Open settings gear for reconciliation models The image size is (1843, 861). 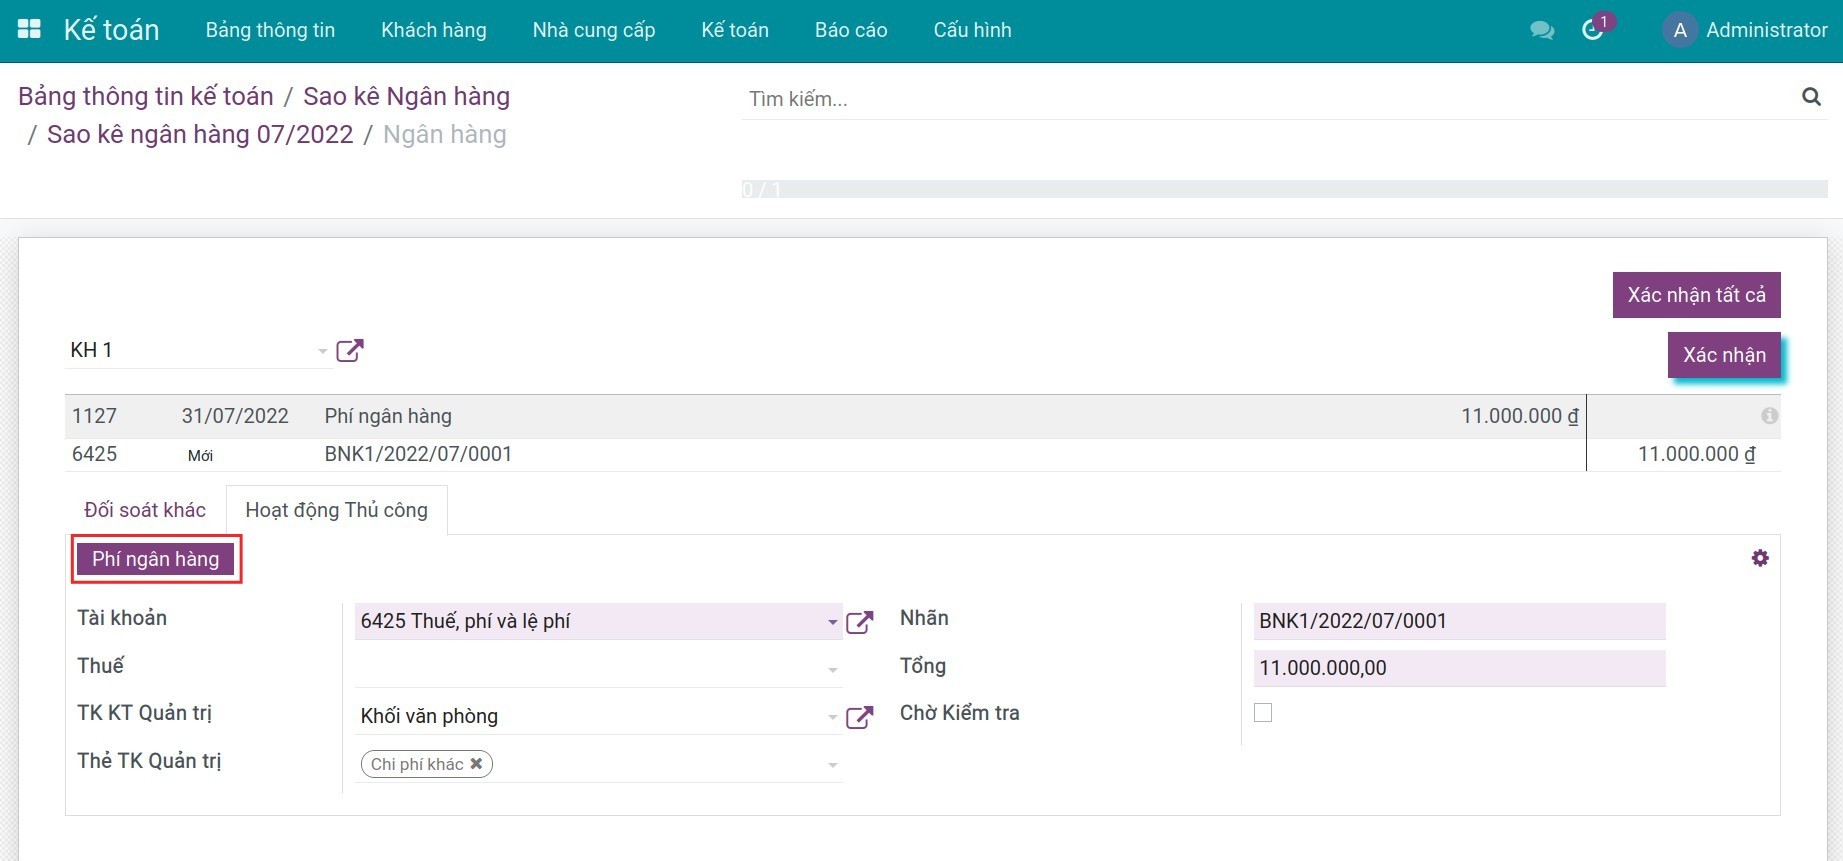coord(1760,558)
